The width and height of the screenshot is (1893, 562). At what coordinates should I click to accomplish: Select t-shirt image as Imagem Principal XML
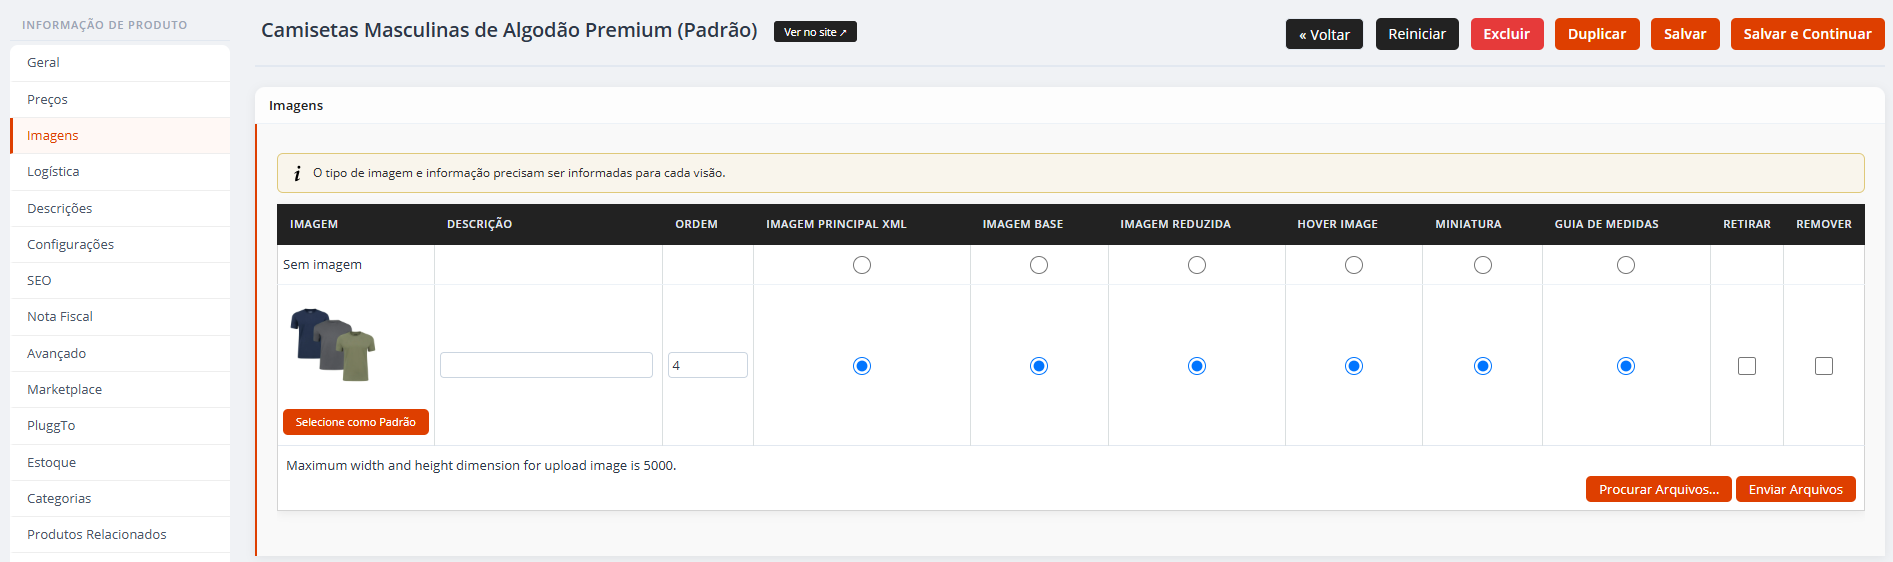(862, 366)
